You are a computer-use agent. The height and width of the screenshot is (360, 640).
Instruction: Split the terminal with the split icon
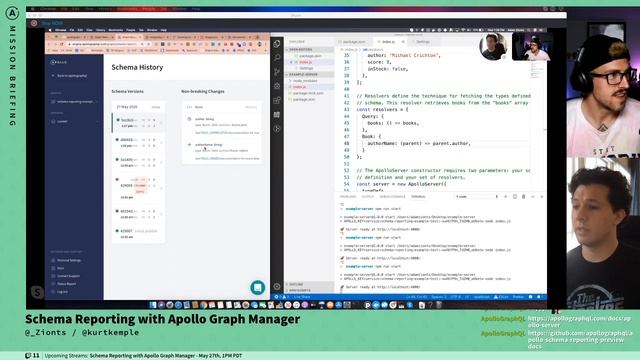click(x=515, y=197)
